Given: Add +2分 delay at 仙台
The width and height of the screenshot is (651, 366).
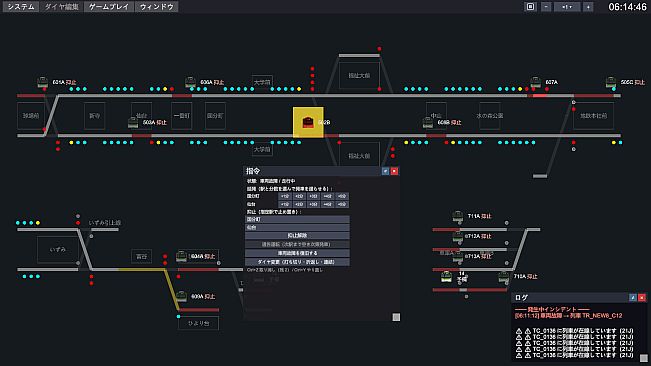Looking at the screenshot, I should [x=299, y=204].
